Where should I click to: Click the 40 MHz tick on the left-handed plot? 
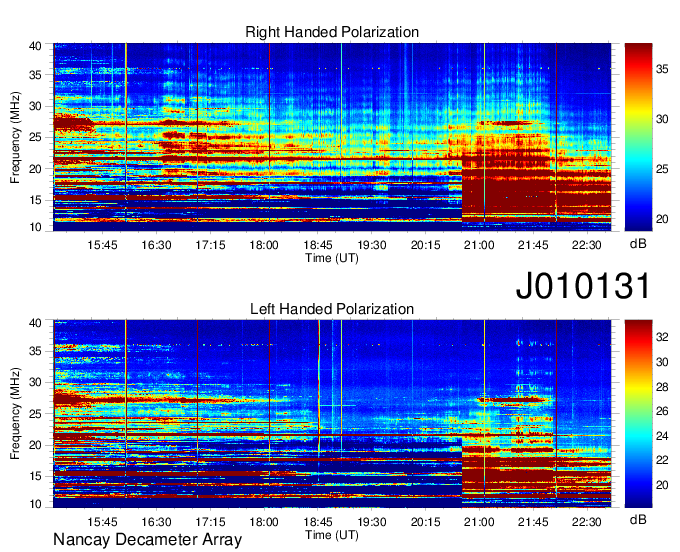point(35,323)
